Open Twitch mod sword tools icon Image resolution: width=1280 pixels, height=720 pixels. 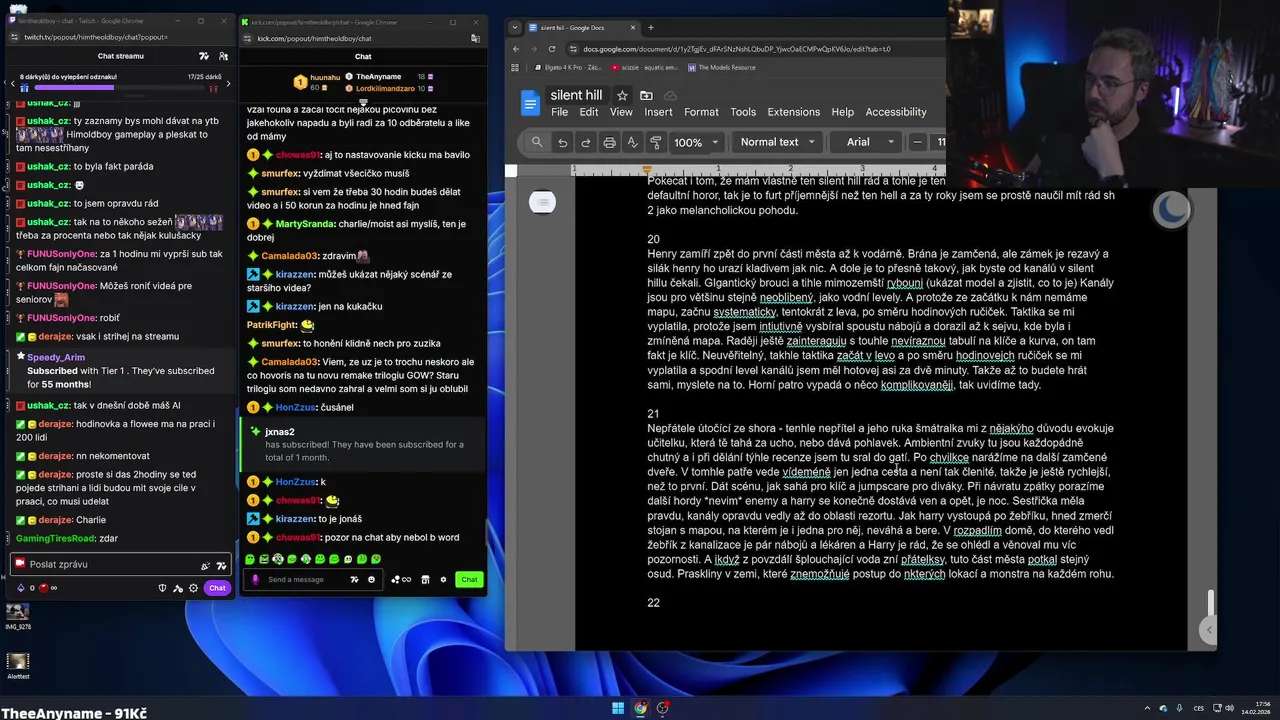pos(177,588)
